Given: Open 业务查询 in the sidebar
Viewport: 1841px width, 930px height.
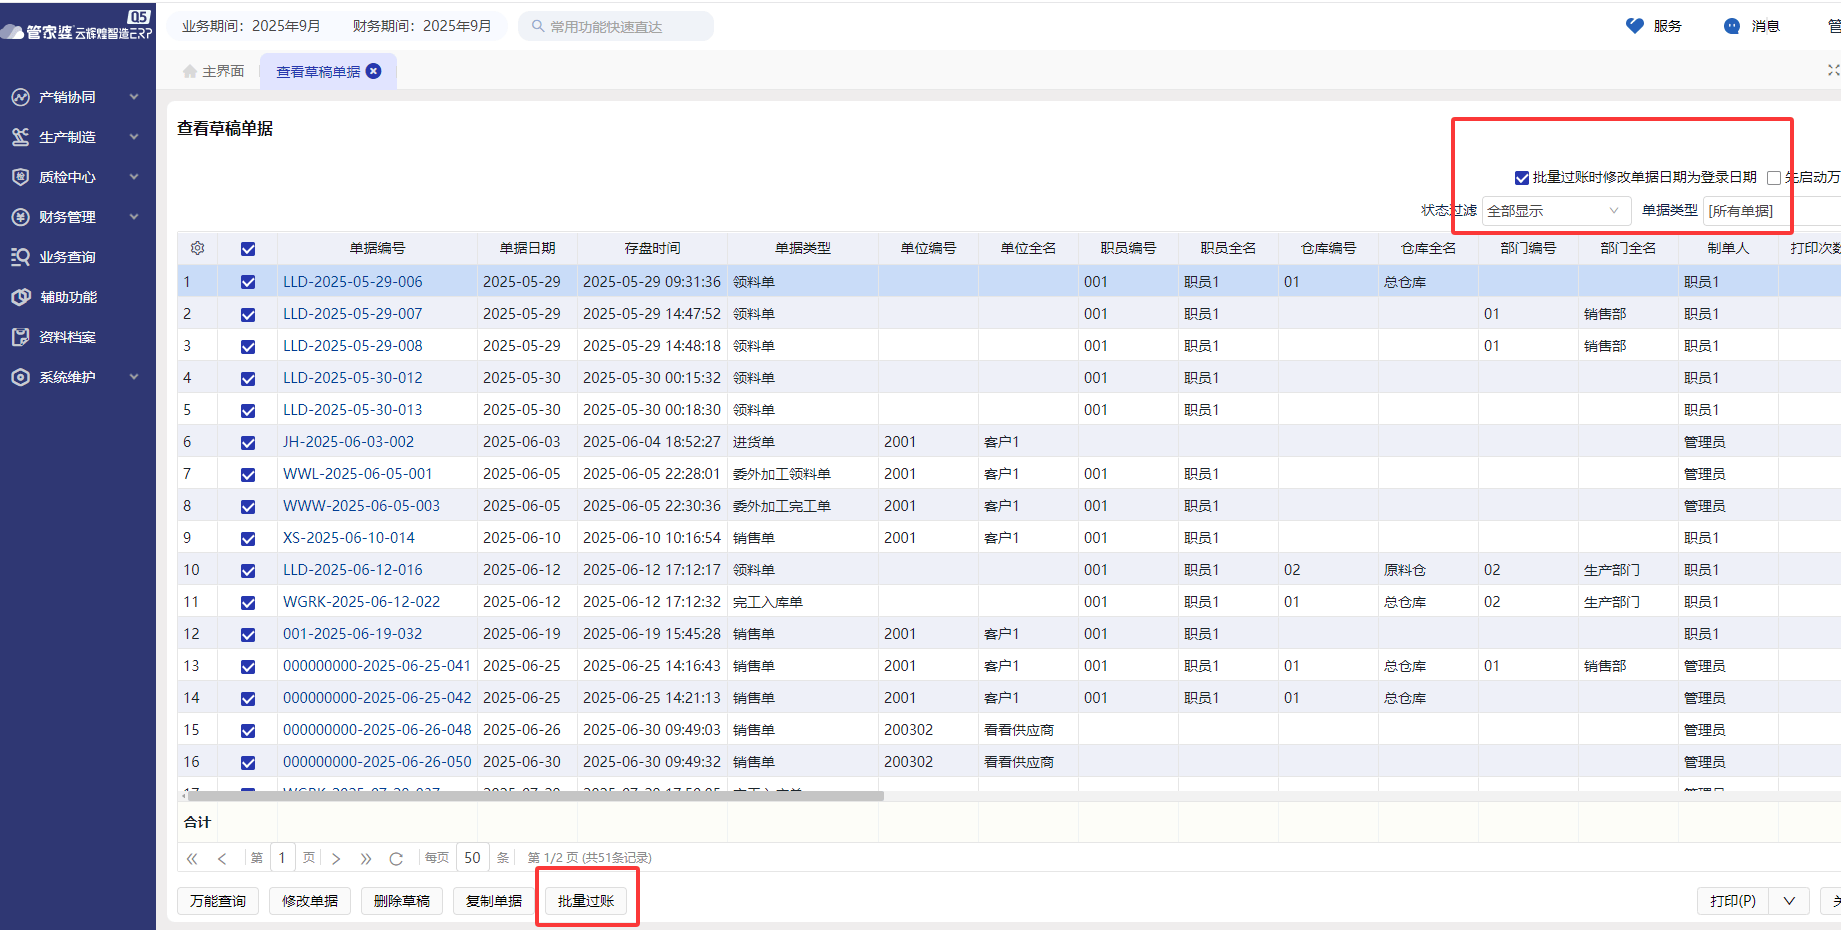Looking at the screenshot, I should point(67,257).
